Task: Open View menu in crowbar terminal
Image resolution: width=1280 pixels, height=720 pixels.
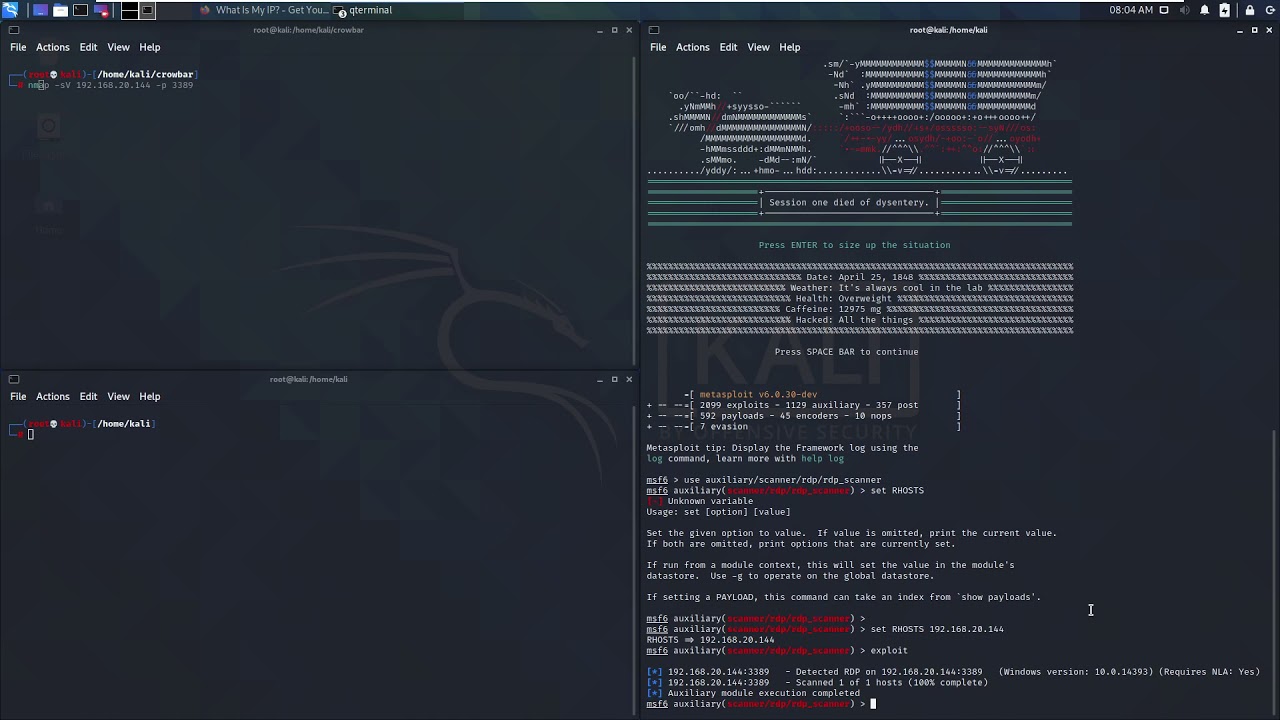Action: coord(118,47)
